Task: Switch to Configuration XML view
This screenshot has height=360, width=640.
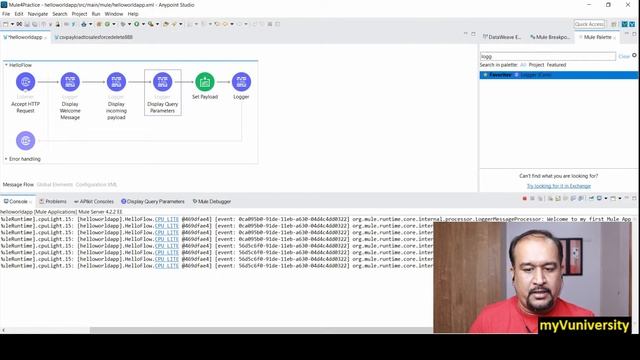Action: 96,184
